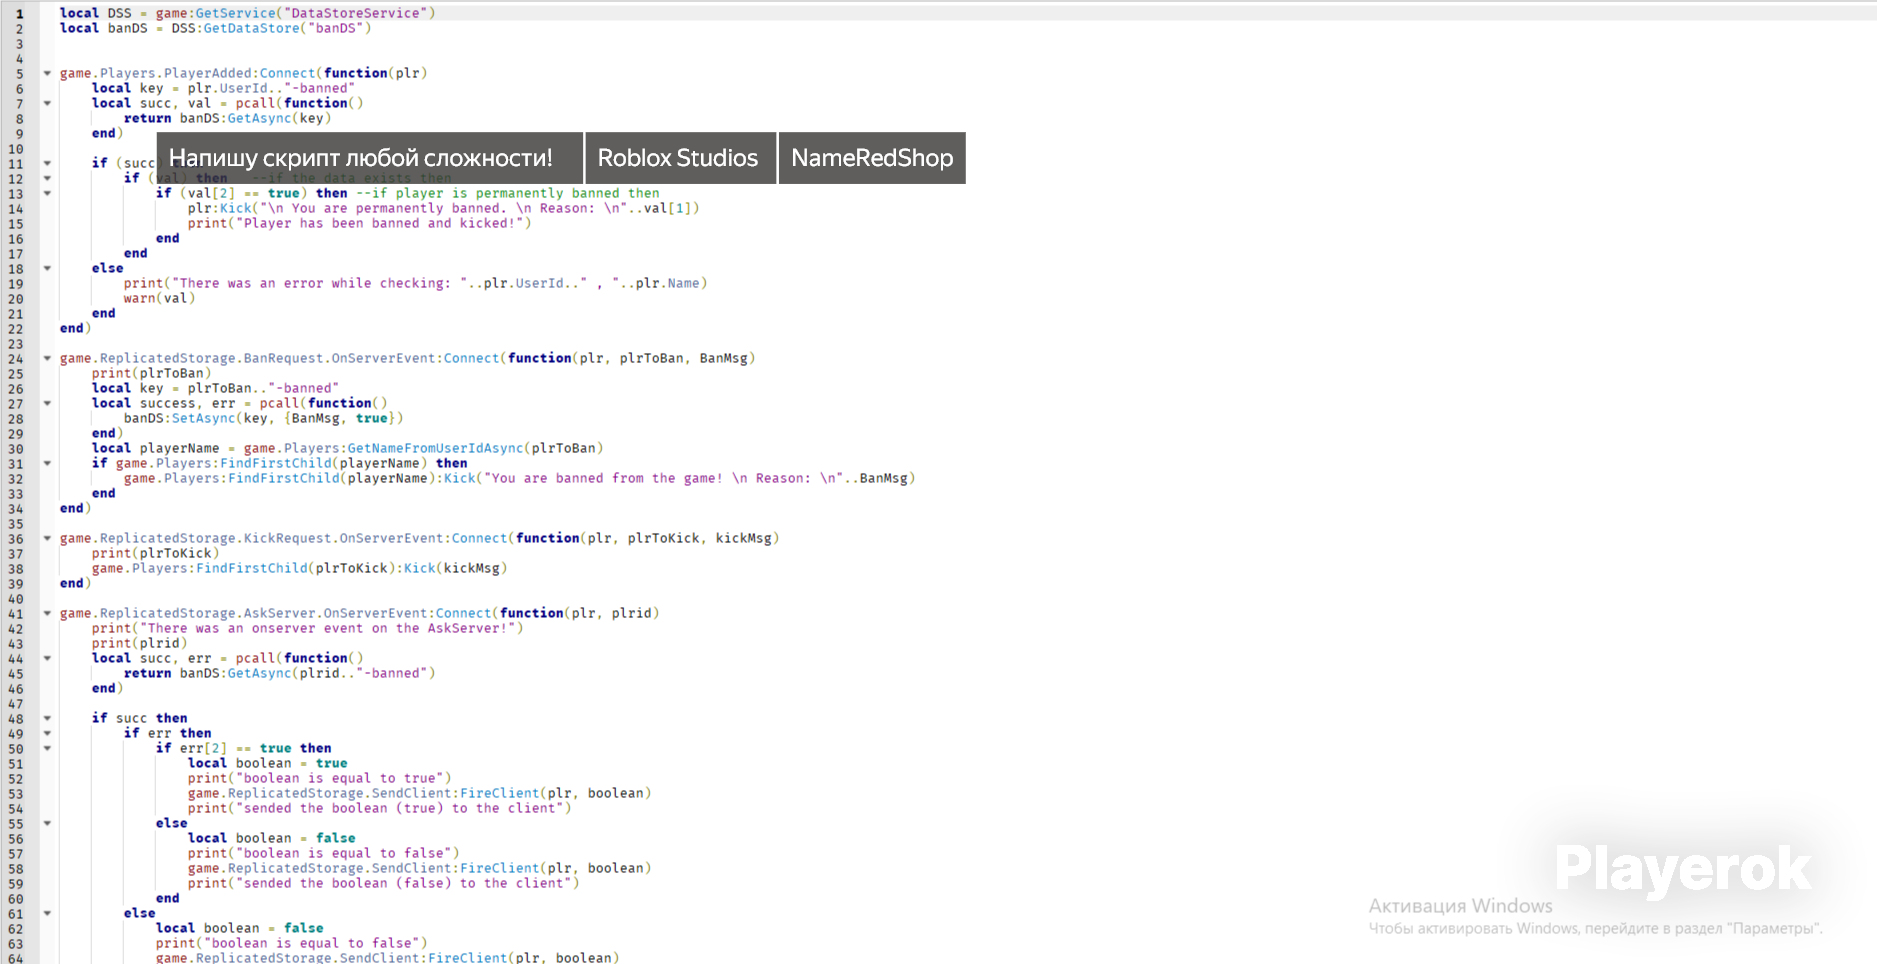Viewport: 1877px width, 964px height.
Task: Click line number 40 in the gutter
Action: pyautogui.click(x=16, y=599)
